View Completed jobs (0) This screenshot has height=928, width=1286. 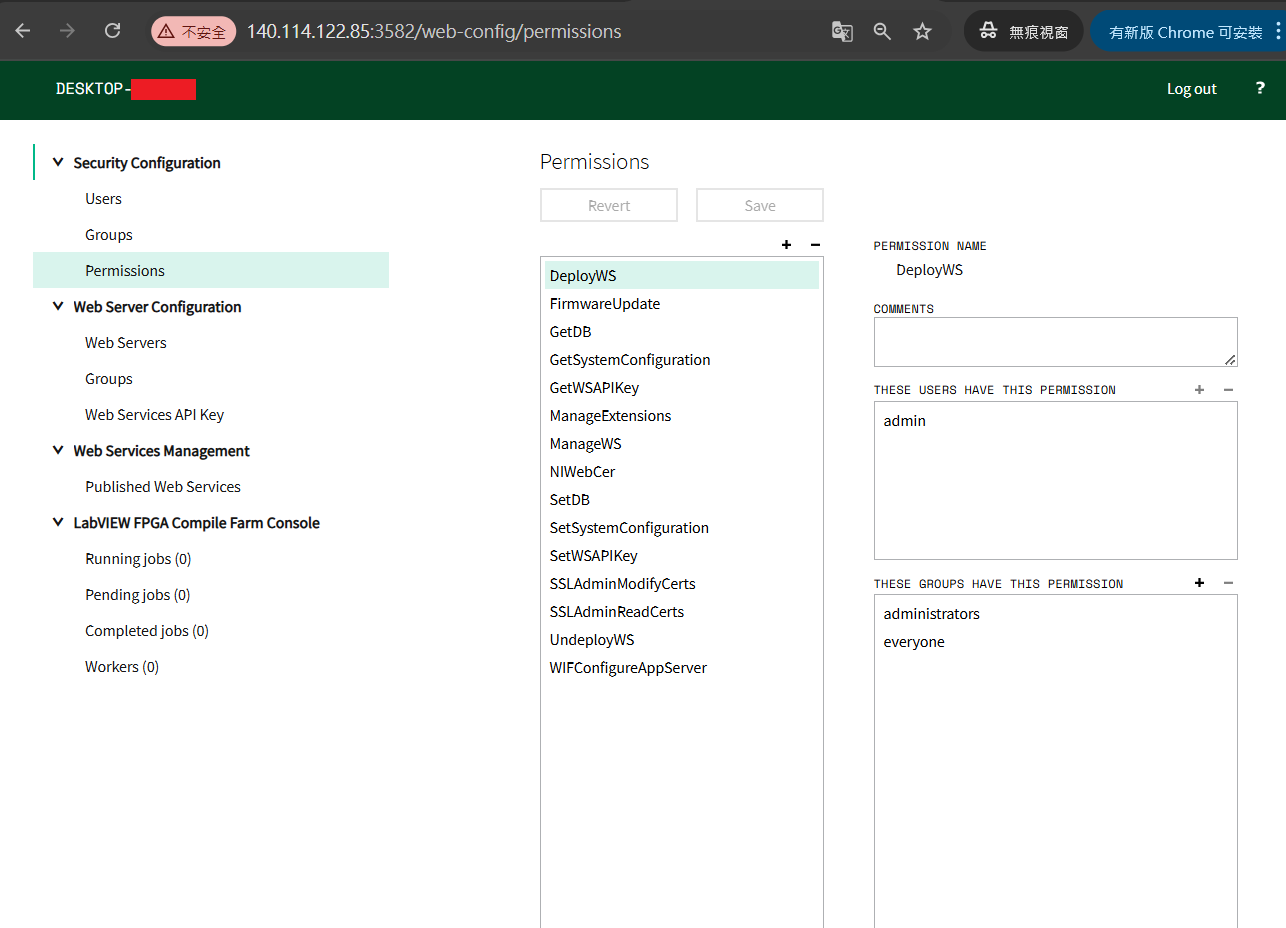(147, 631)
